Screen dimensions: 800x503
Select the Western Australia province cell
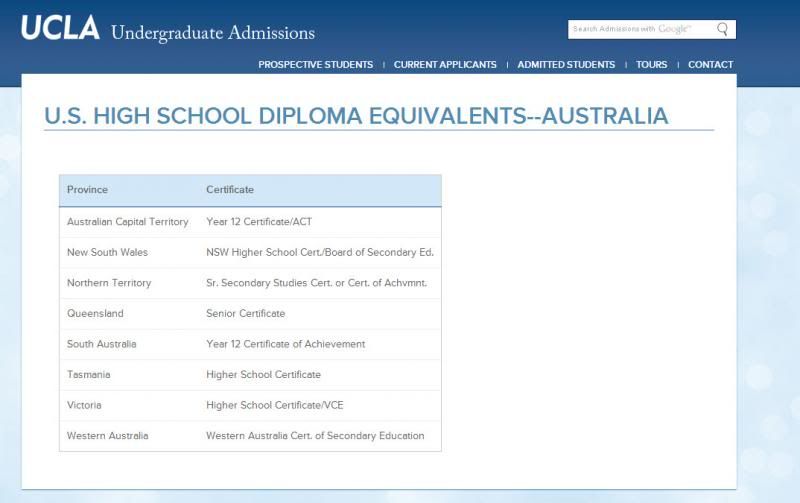point(107,436)
